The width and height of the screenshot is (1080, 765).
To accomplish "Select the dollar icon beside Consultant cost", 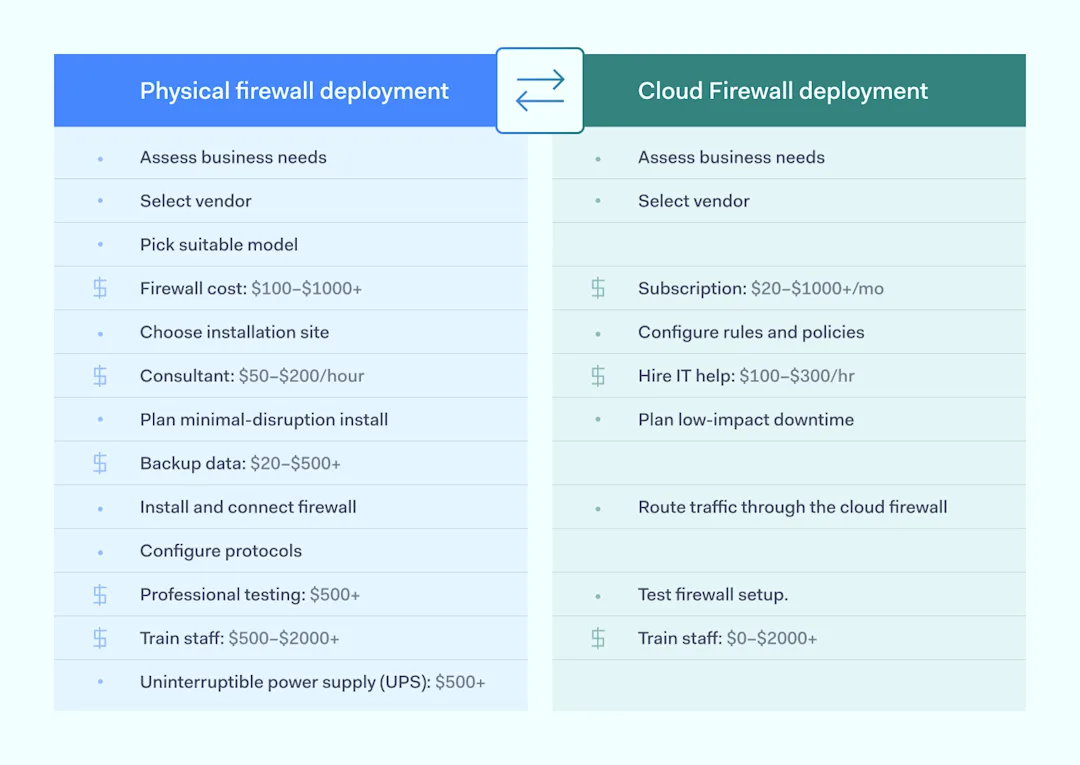I will (x=99, y=375).
